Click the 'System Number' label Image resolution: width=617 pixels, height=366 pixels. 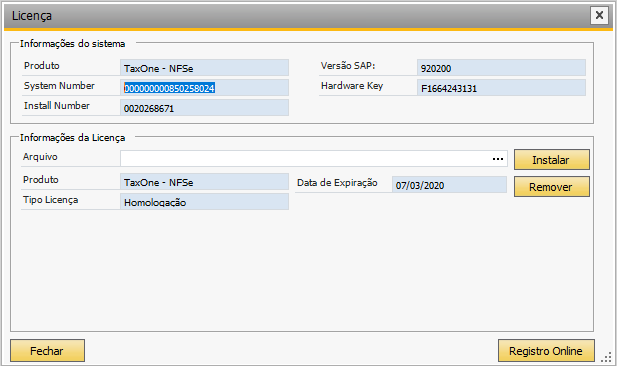tap(59, 85)
